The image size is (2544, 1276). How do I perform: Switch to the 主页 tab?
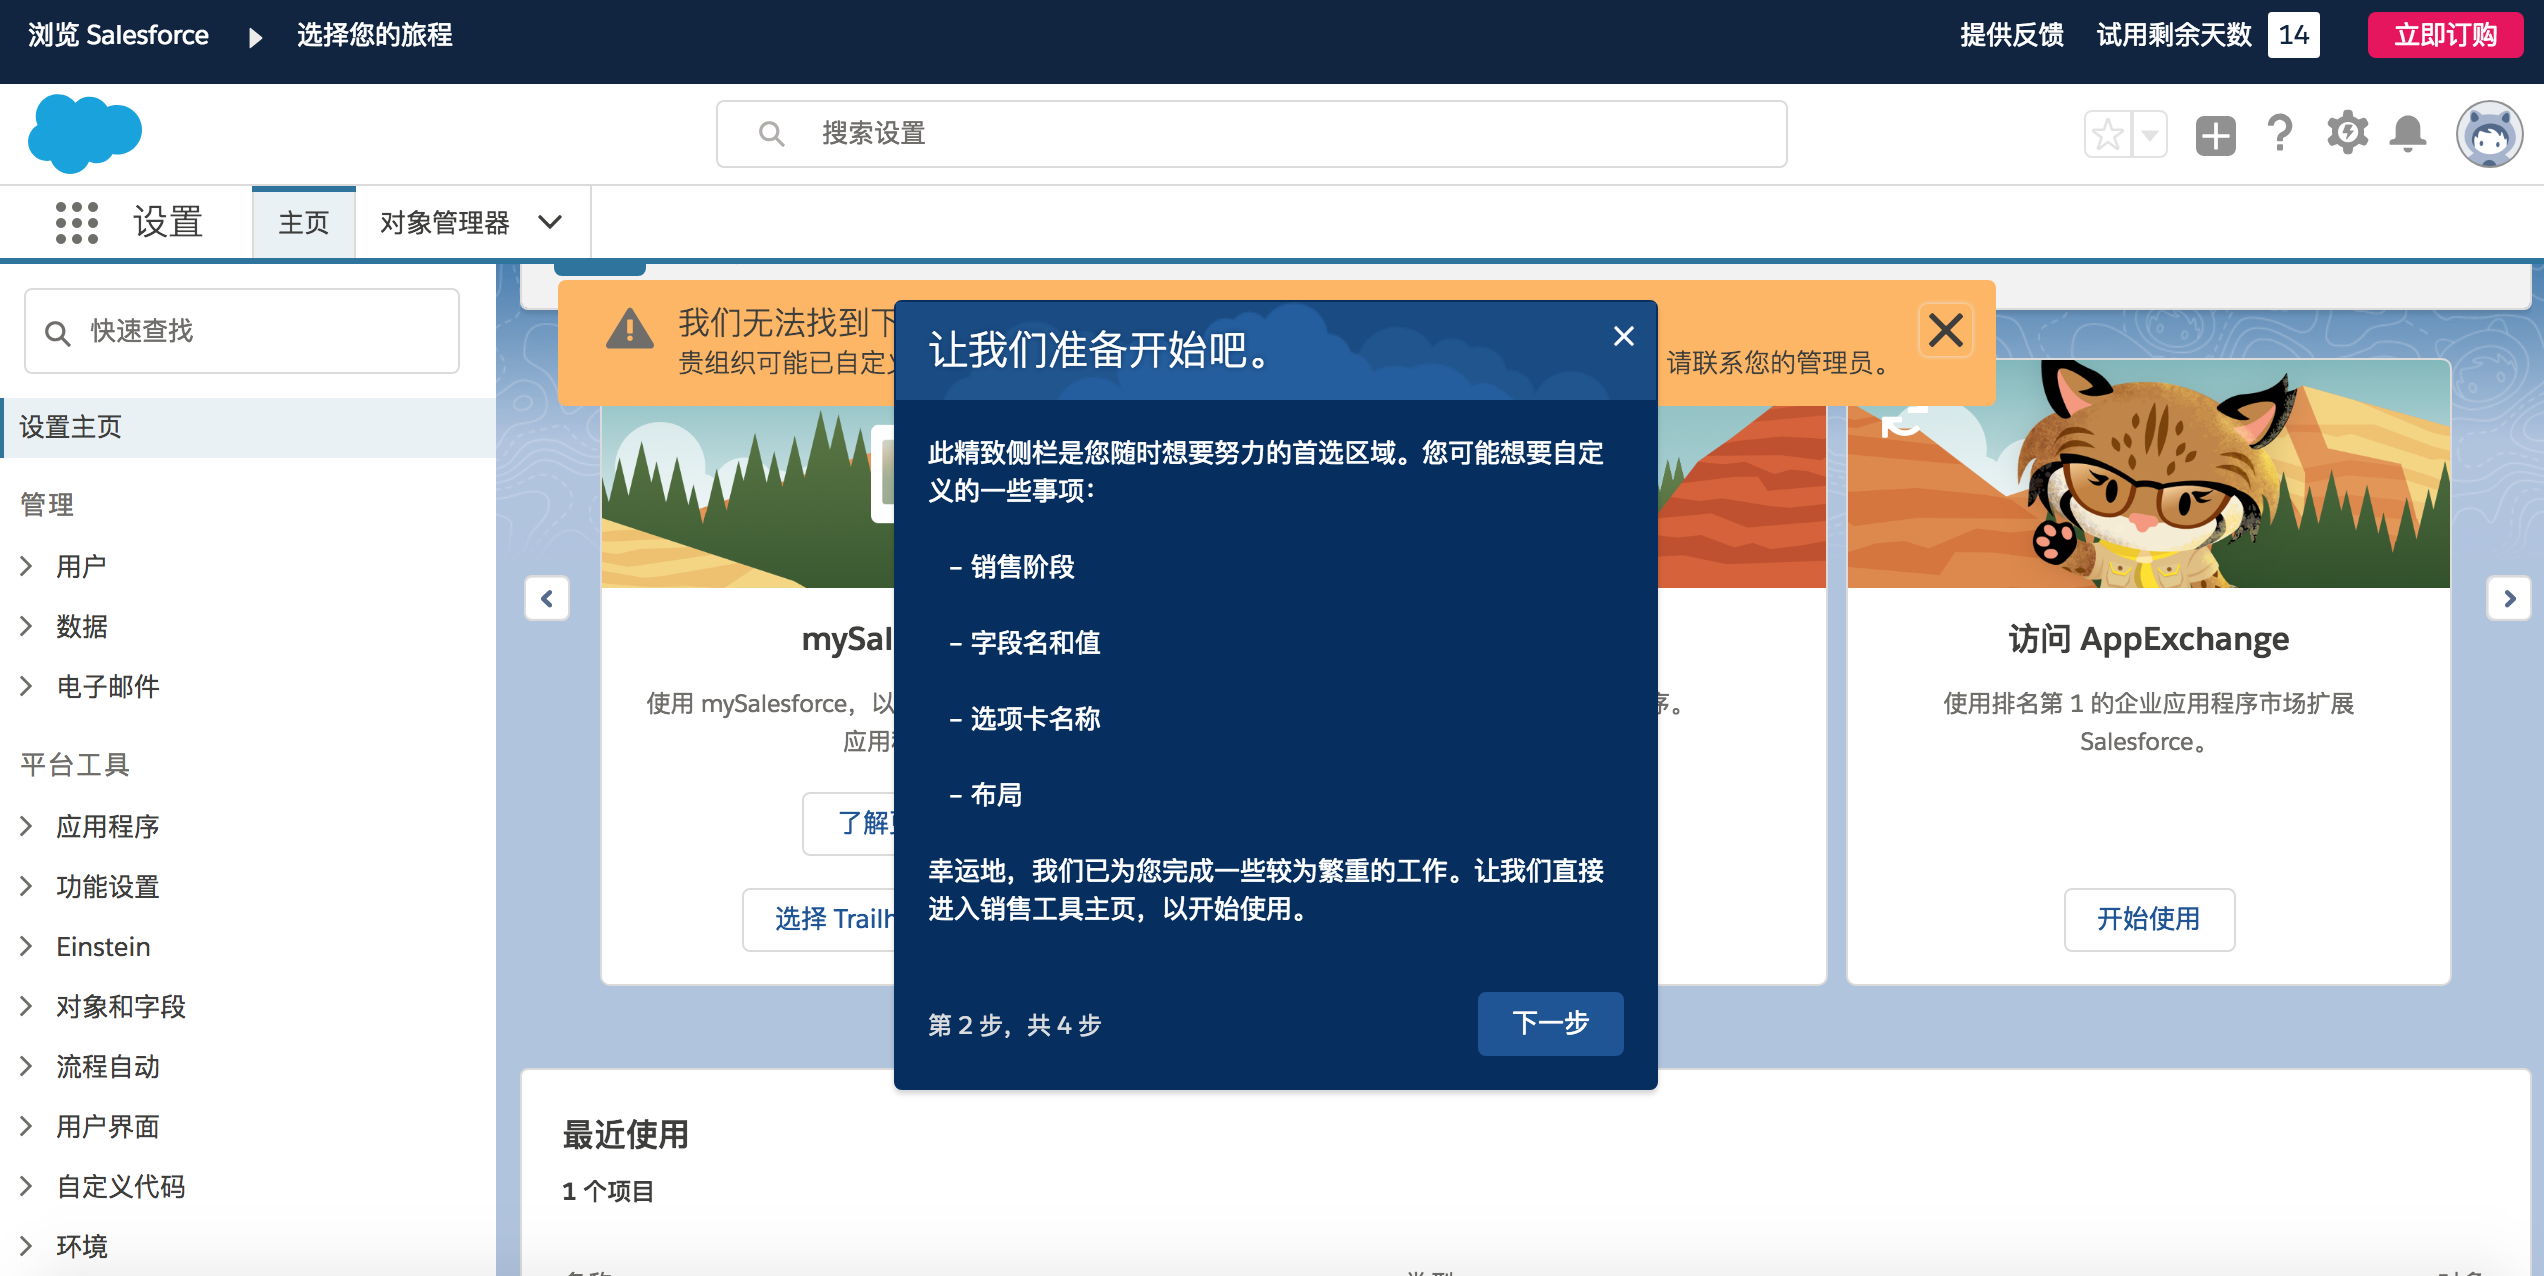tap(304, 222)
